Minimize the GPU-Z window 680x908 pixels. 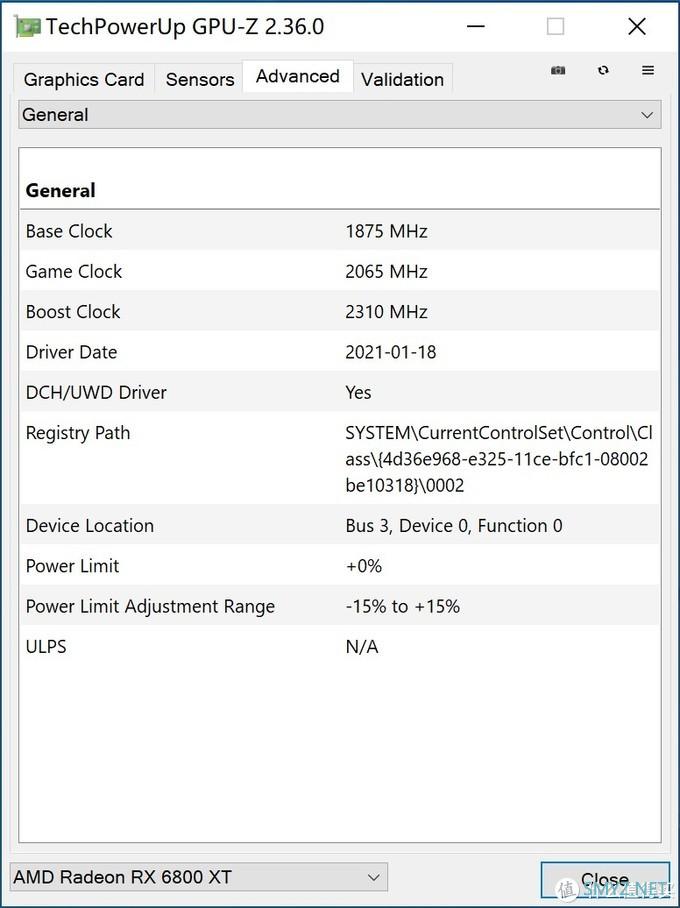pos(476,26)
